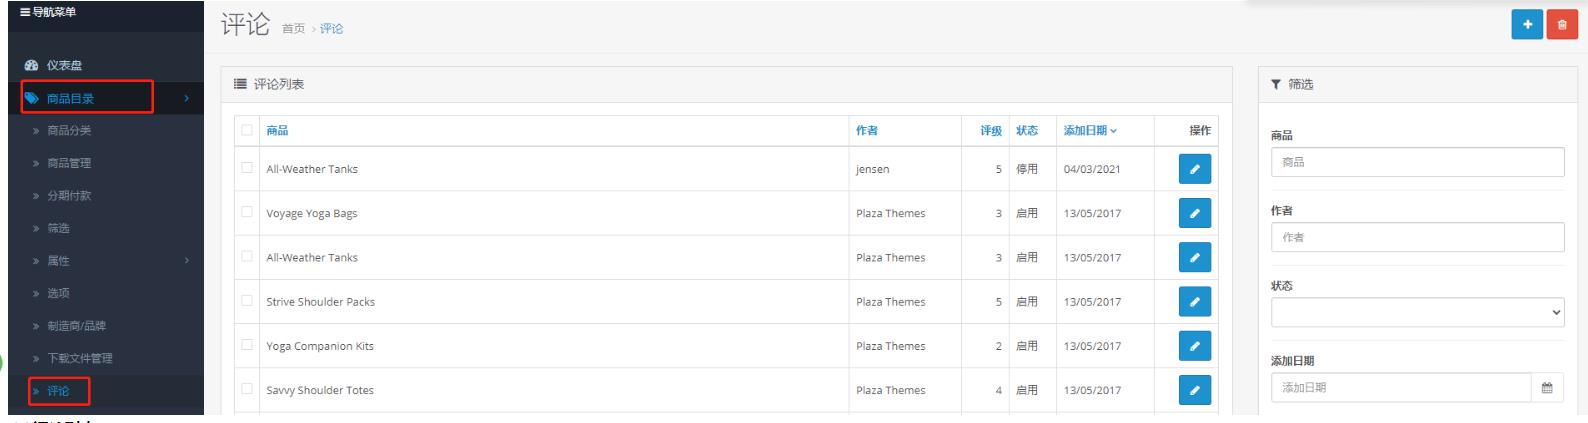Screen dimensions: 1588x423
Task: Edit the Voyage Yoga Bags review
Action: [1195, 213]
